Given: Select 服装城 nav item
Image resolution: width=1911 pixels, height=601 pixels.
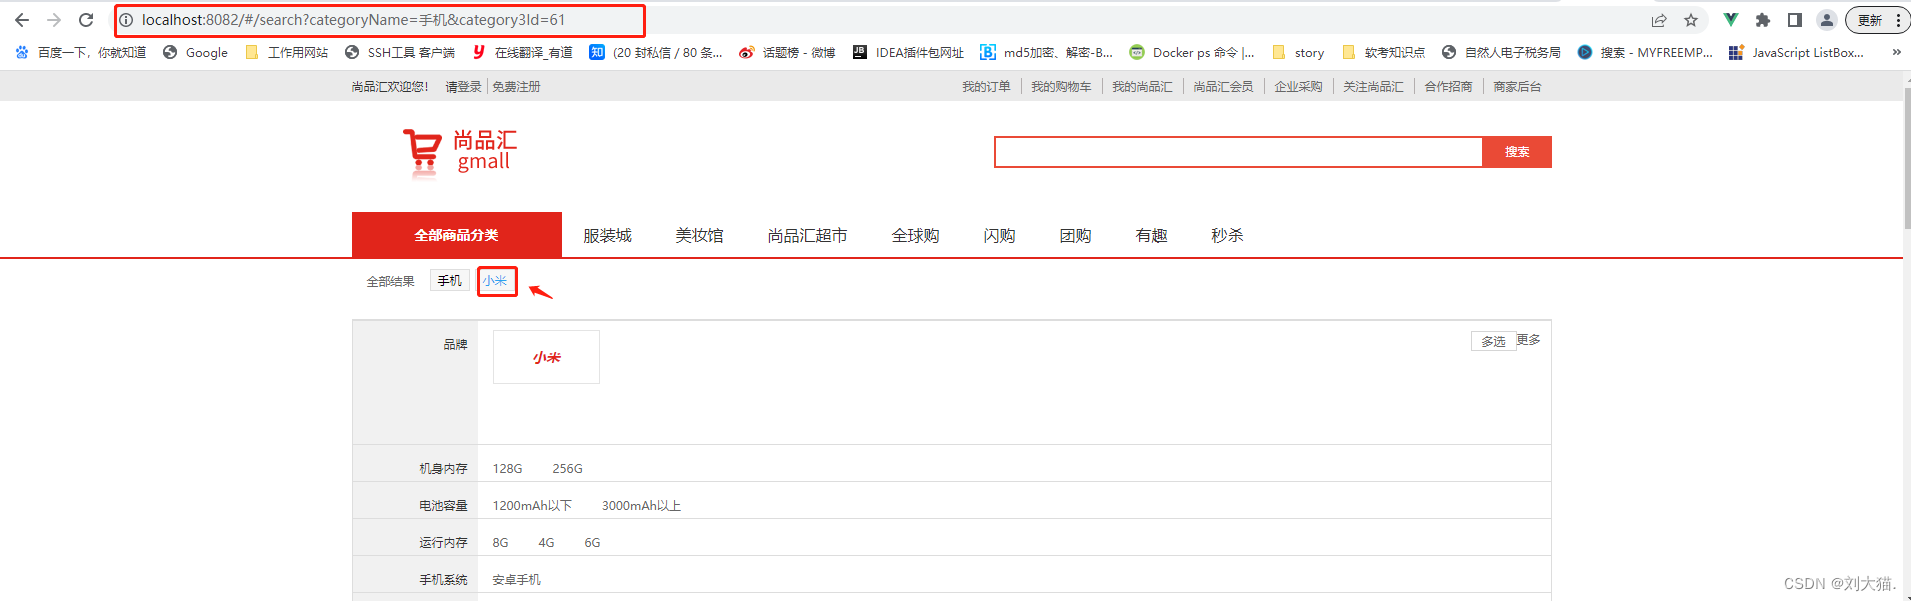Looking at the screenshot, I should click(607, 236).
